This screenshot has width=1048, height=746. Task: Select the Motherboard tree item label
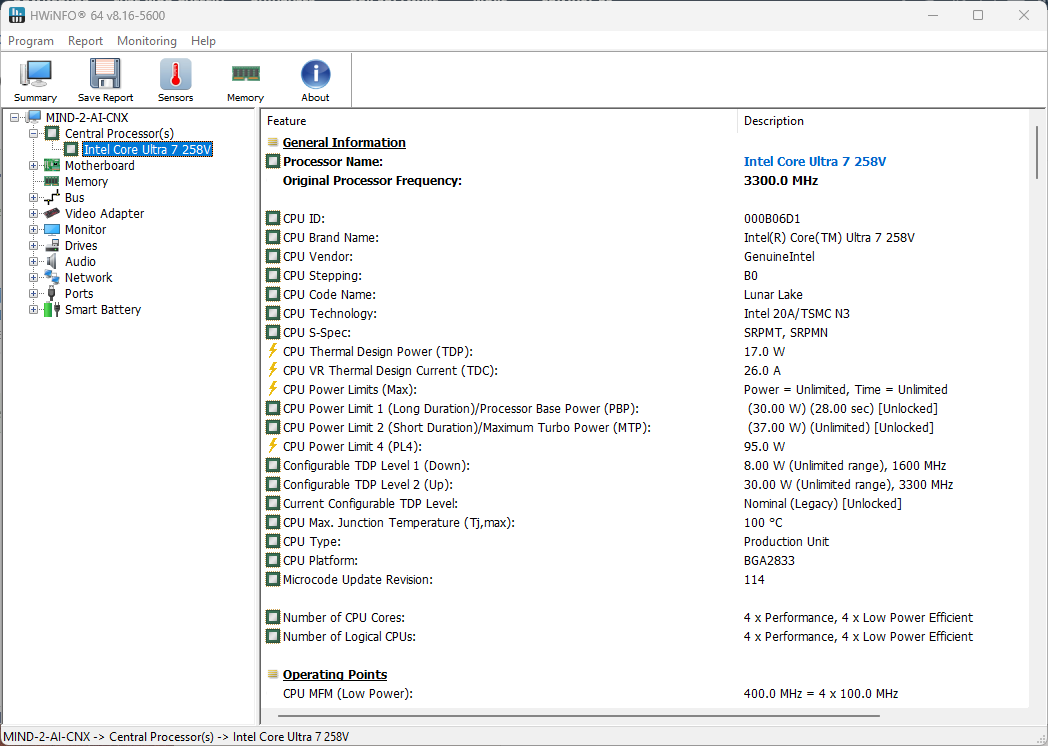[100, 165]
